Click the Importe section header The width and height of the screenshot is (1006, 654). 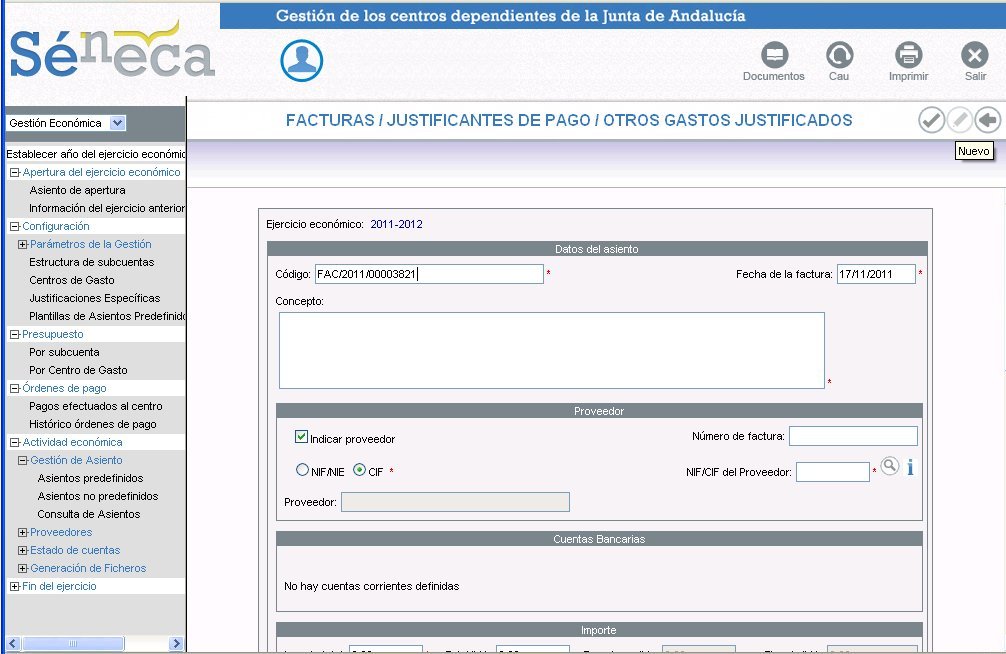pos(599,630)
